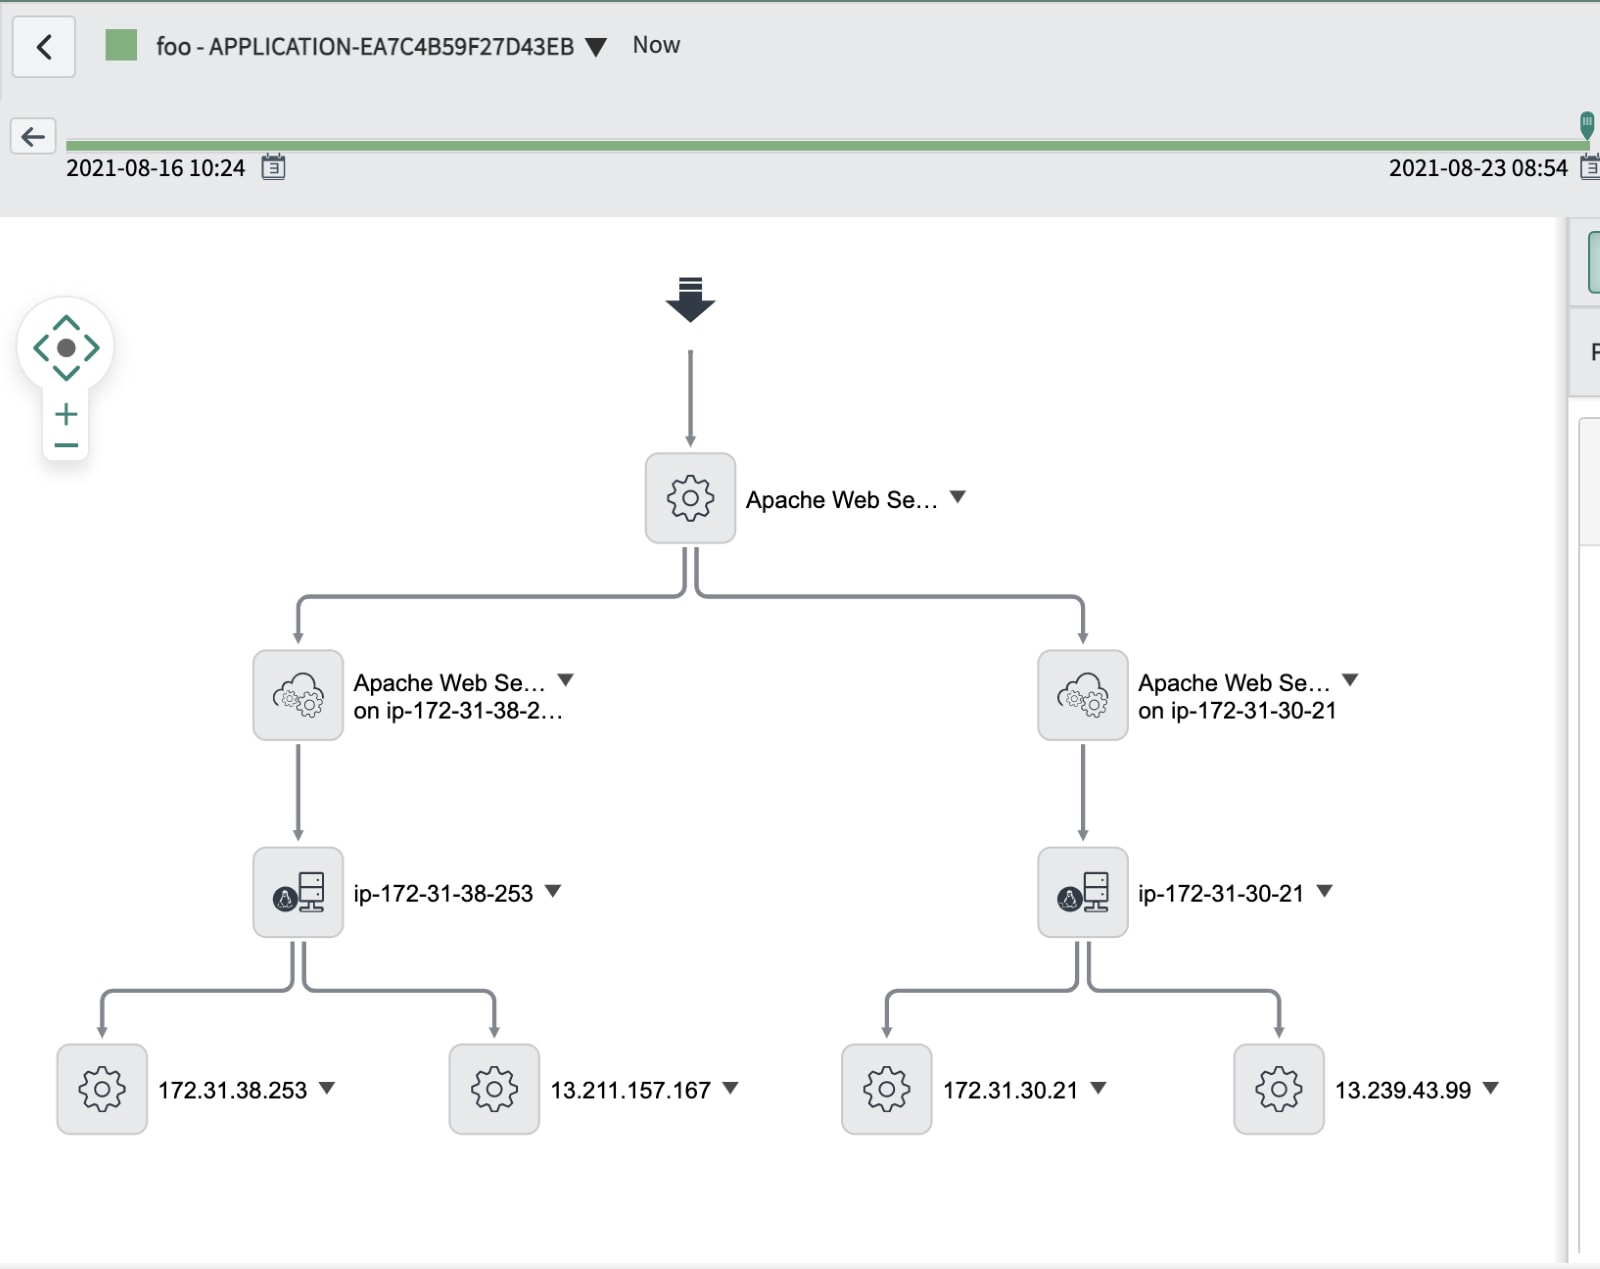Pan the map right

click(91, 348)
